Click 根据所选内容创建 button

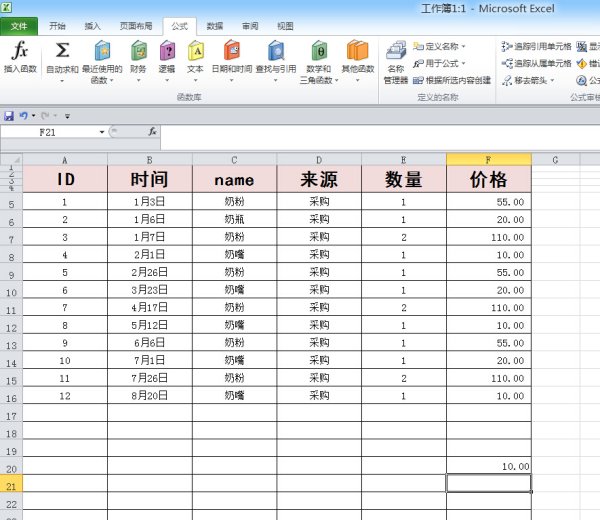[452, 80]
